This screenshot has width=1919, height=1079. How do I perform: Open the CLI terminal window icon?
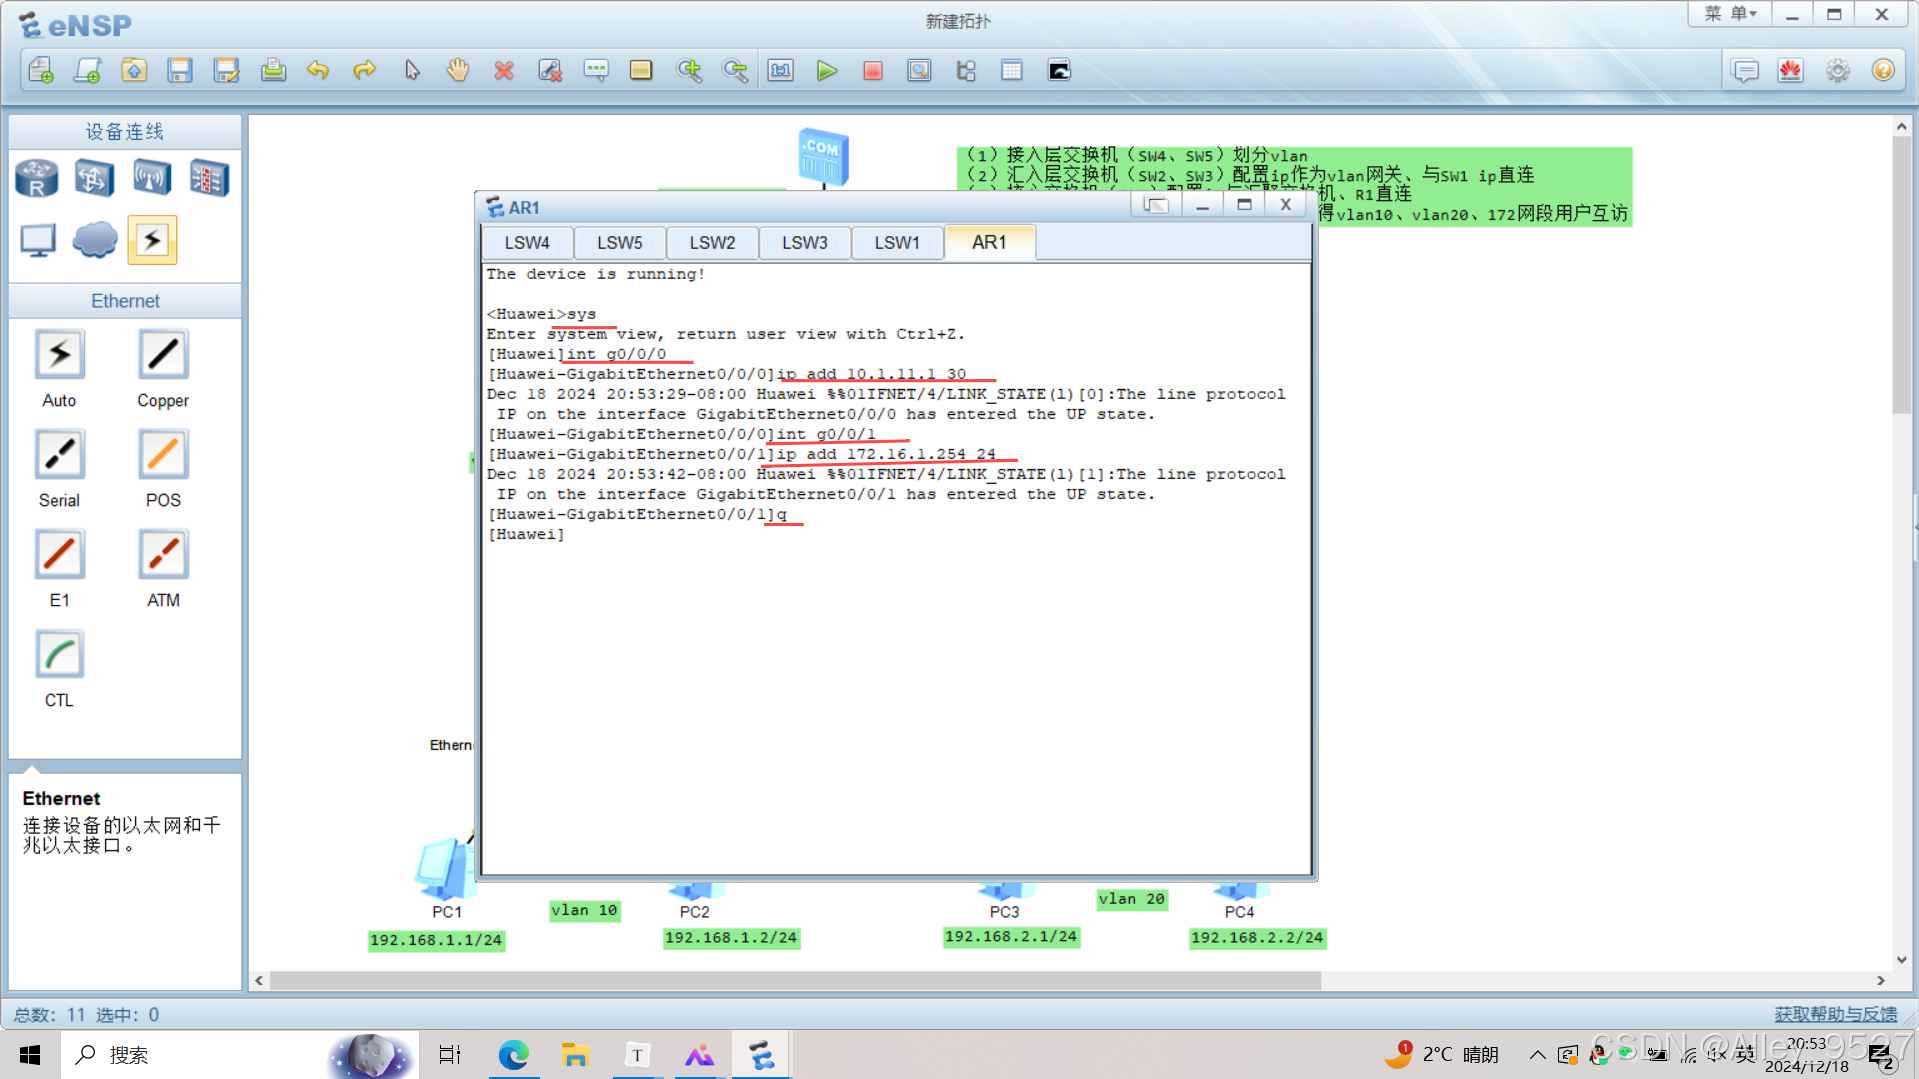click(1059, 70)
